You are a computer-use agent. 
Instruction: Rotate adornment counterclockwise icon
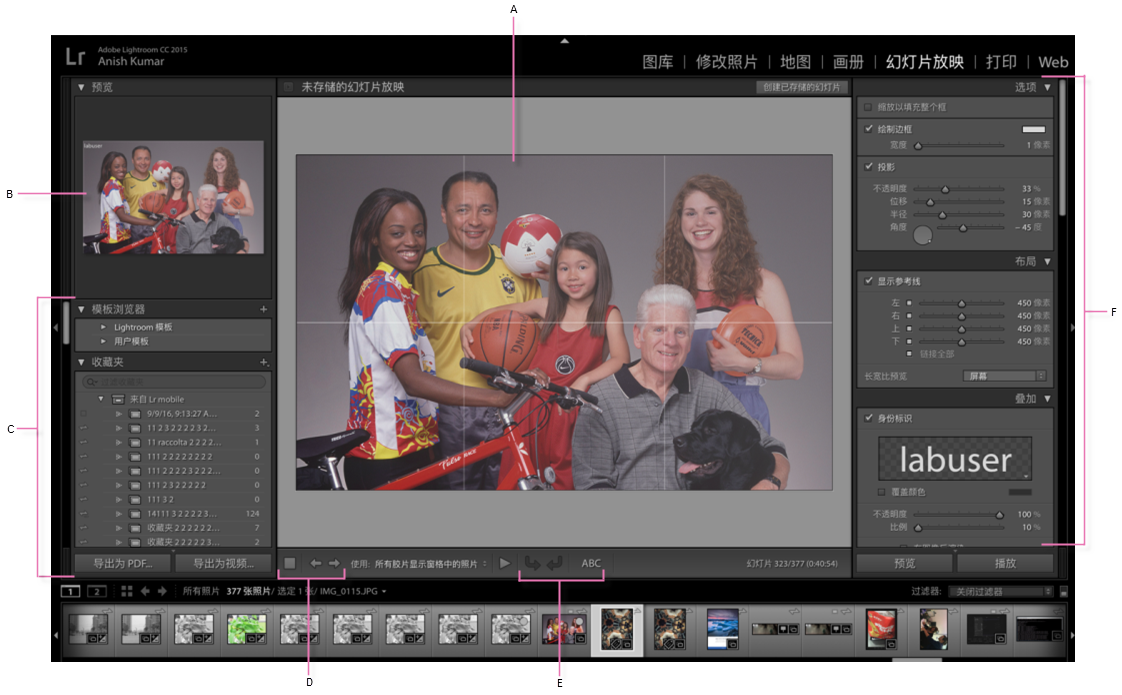pos(532,563)
